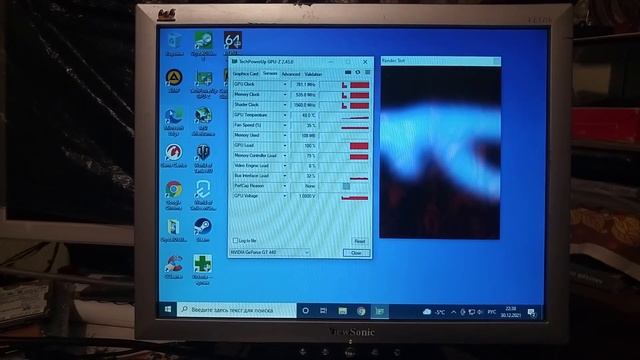Click Cortana circle taskbar icon
Image resolution: width=640 pixels, height=360 pixels.
tap(305, 311)
